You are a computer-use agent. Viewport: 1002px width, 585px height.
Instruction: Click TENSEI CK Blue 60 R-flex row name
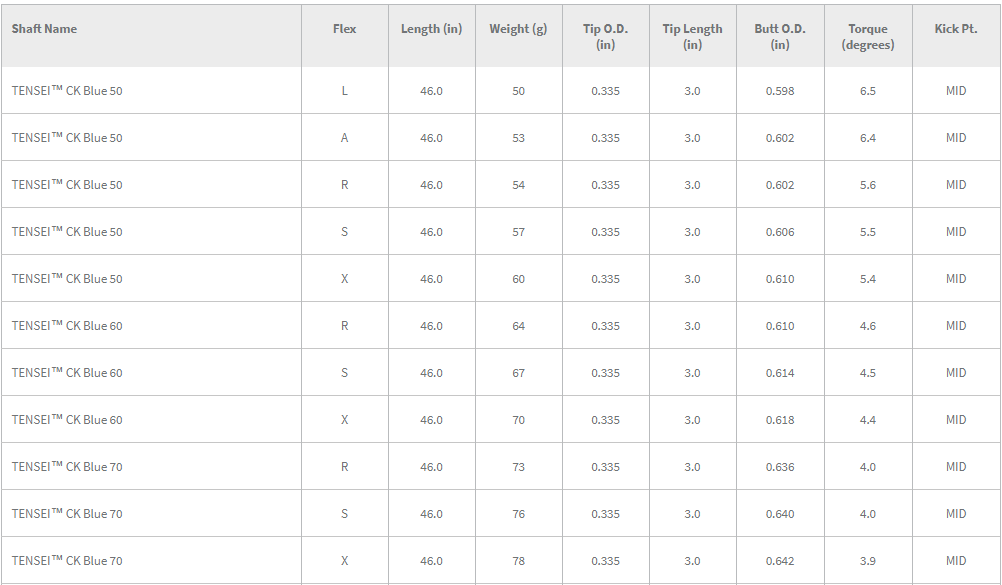tap(67, 326)
